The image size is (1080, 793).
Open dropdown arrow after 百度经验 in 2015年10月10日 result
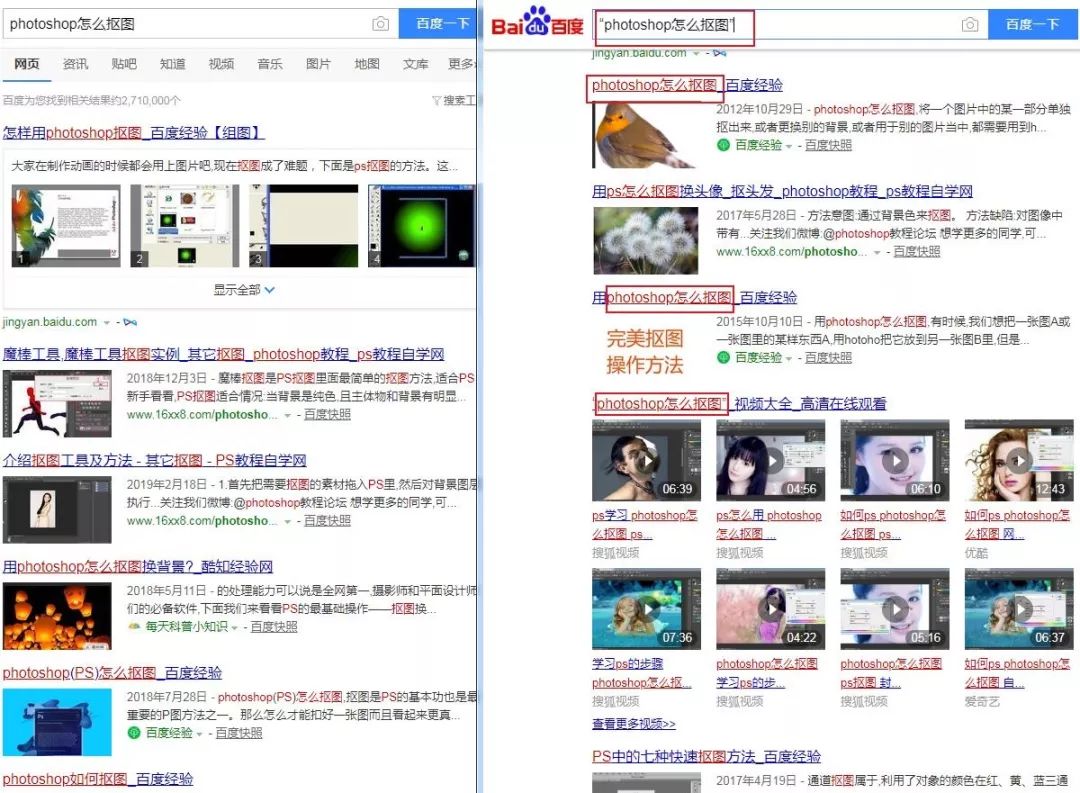(789, 358)
